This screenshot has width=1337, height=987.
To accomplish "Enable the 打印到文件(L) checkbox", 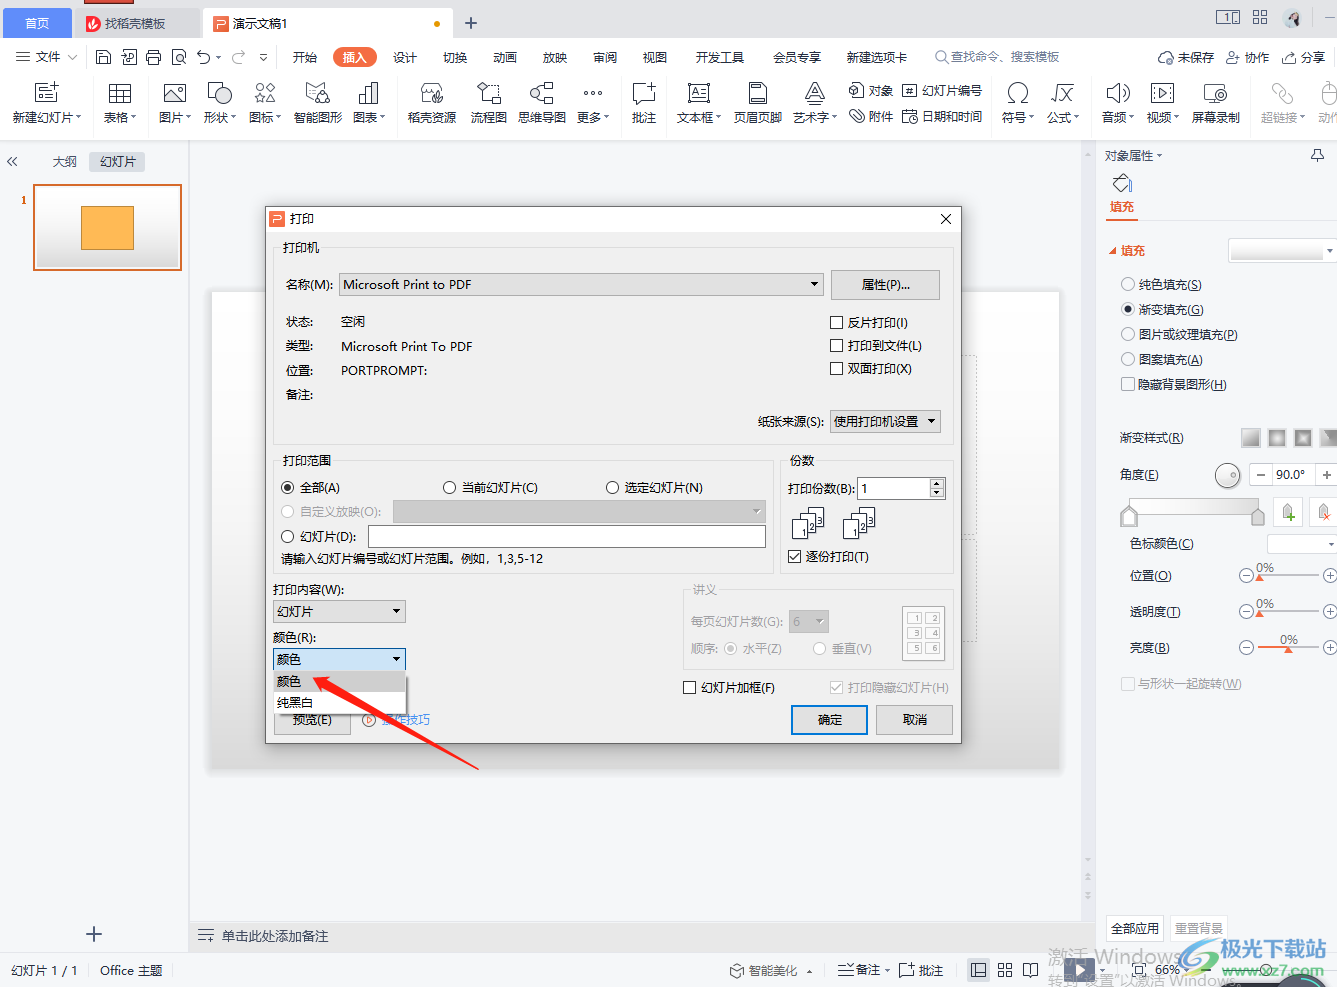I will tap(836, 345).
